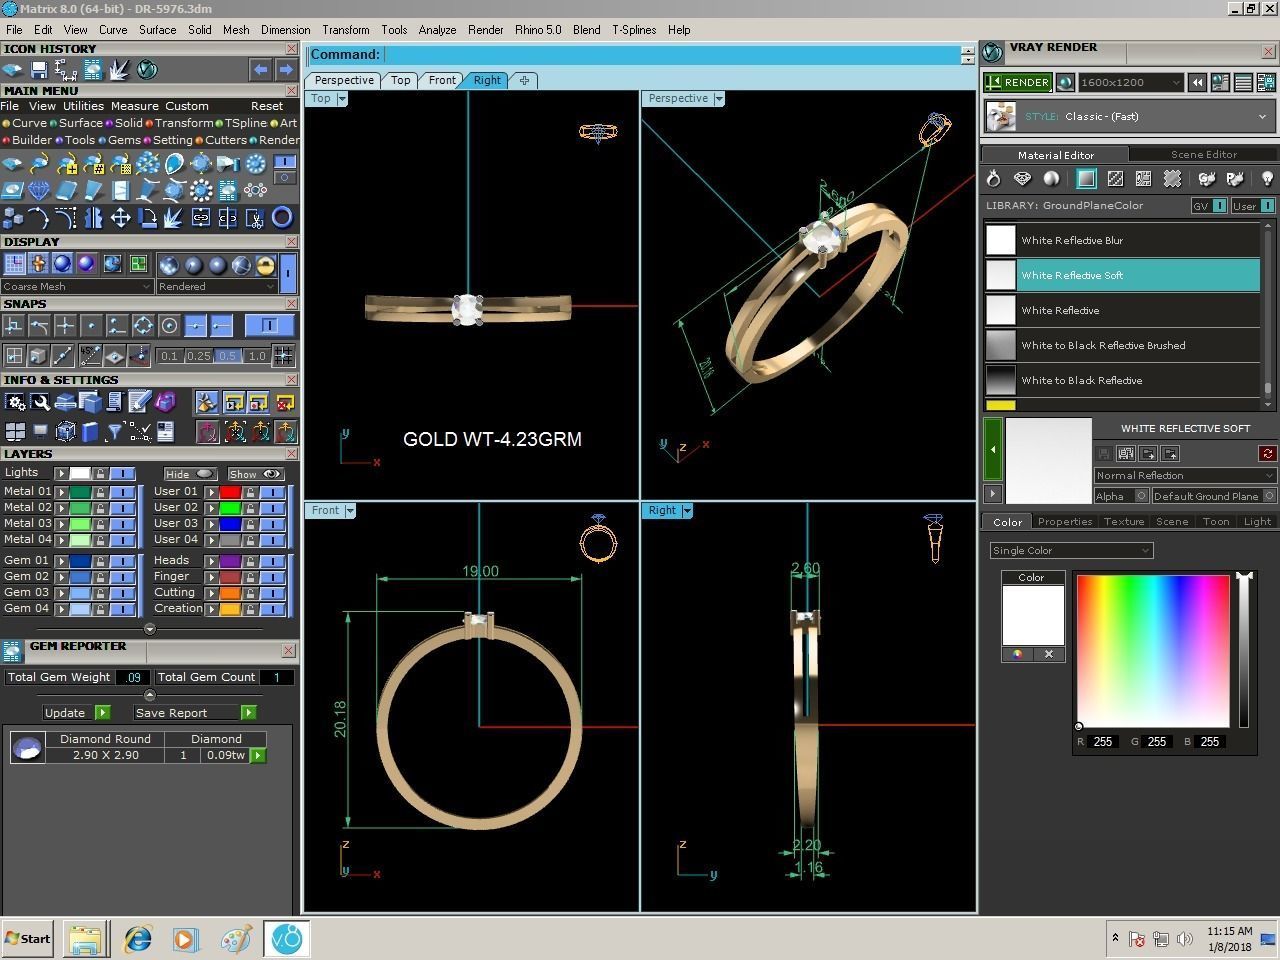The height and width of the screenshot is (960, 1280).
Task: Click the rewind icon next to render resolution
Action: [1197, 83]
